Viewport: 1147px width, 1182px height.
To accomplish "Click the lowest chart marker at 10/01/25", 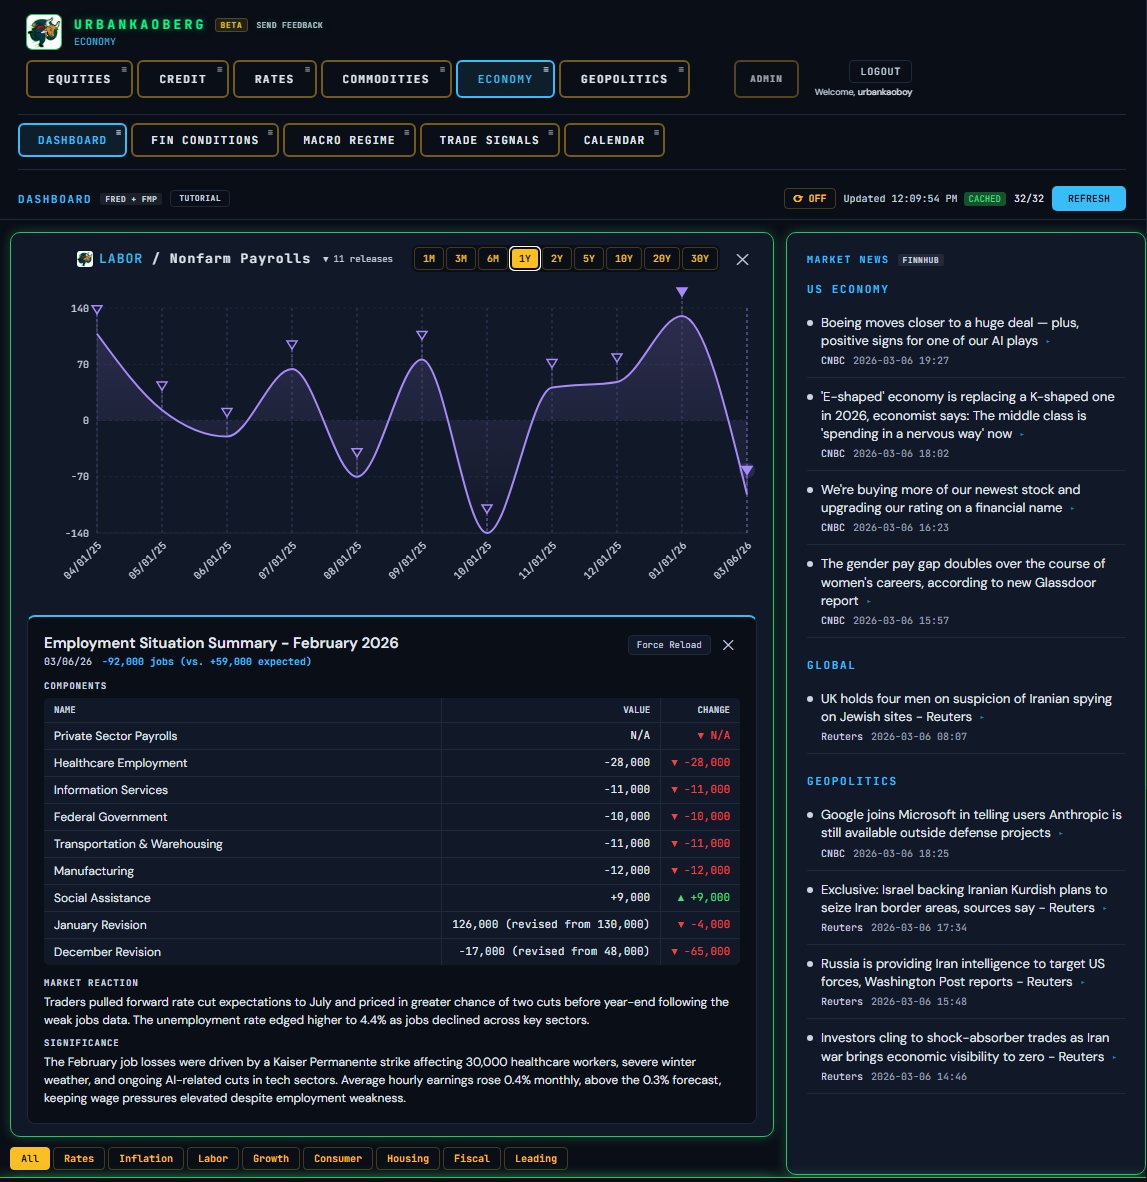I will tap(487, 510).
